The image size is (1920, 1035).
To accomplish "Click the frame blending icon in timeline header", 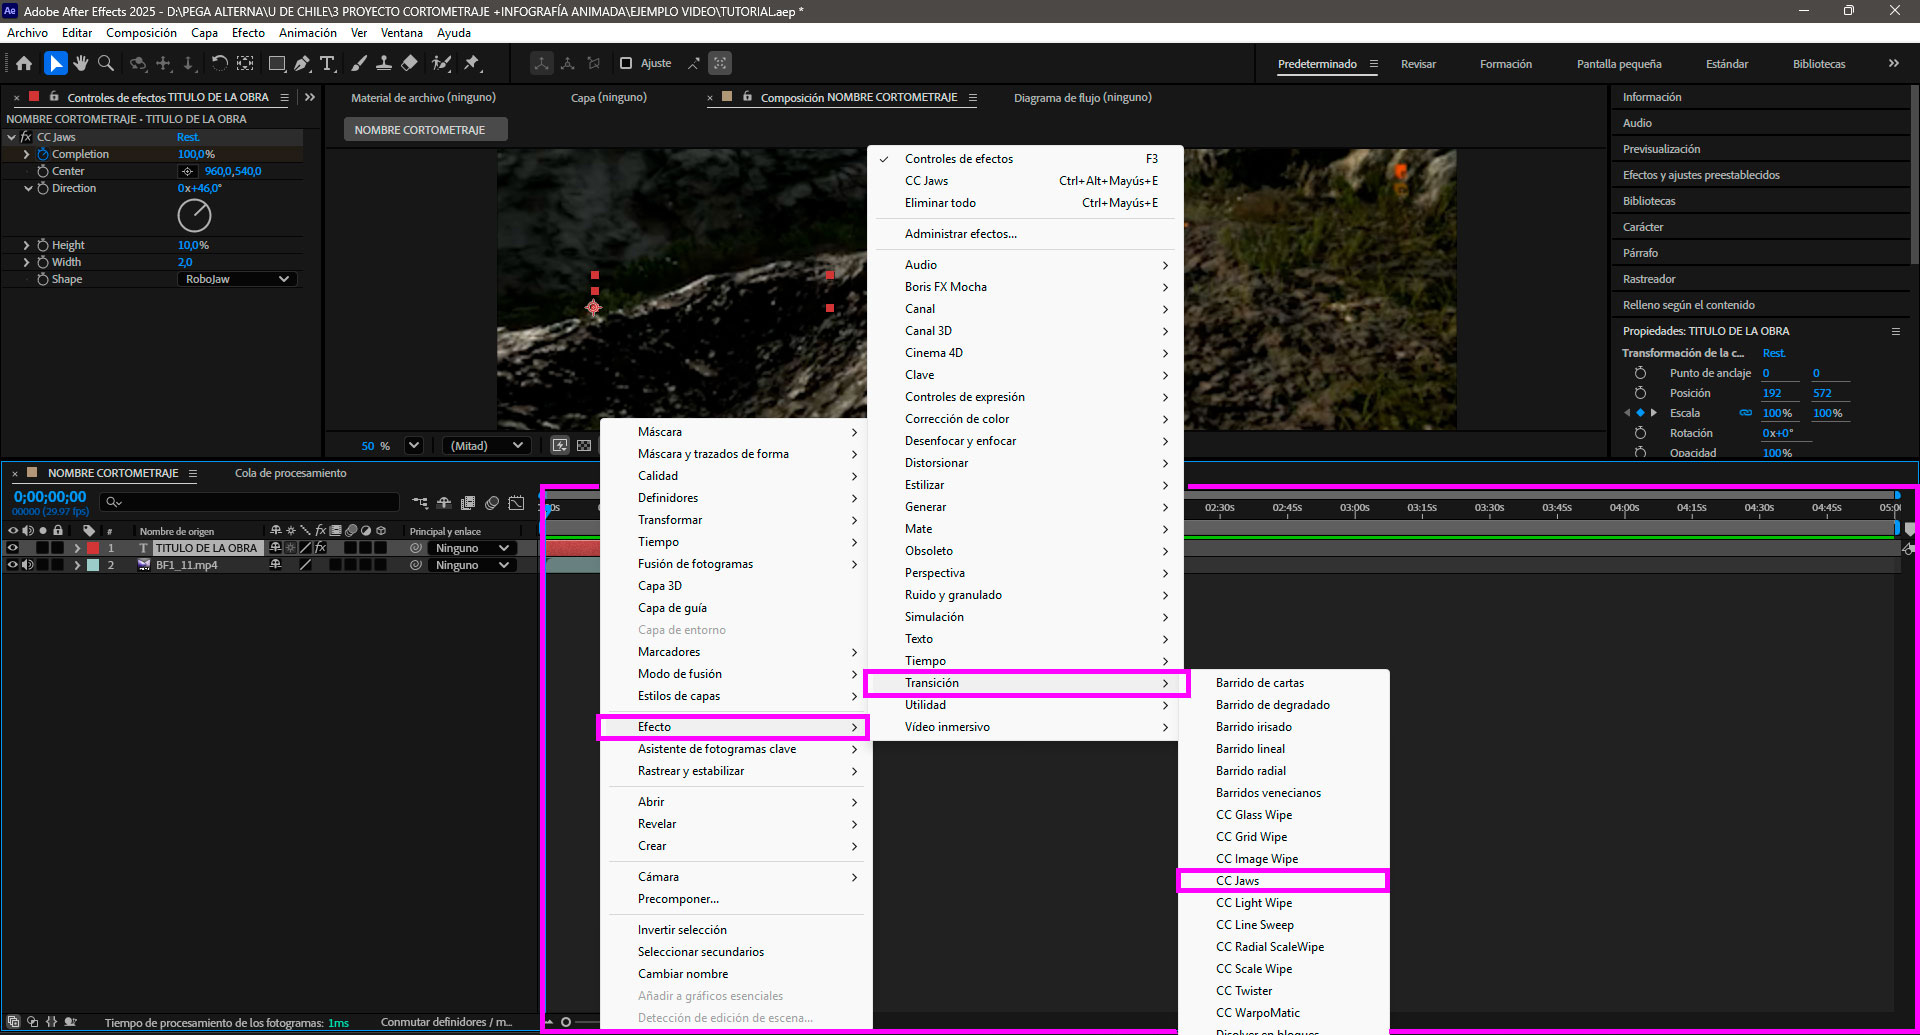I will [468, 503].
